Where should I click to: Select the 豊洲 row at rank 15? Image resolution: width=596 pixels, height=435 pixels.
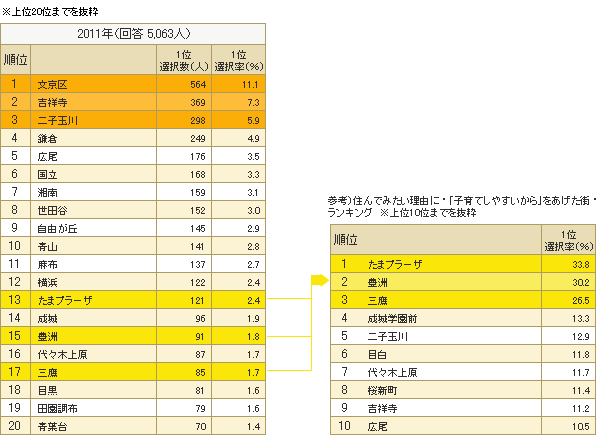[x=133, y=336]
